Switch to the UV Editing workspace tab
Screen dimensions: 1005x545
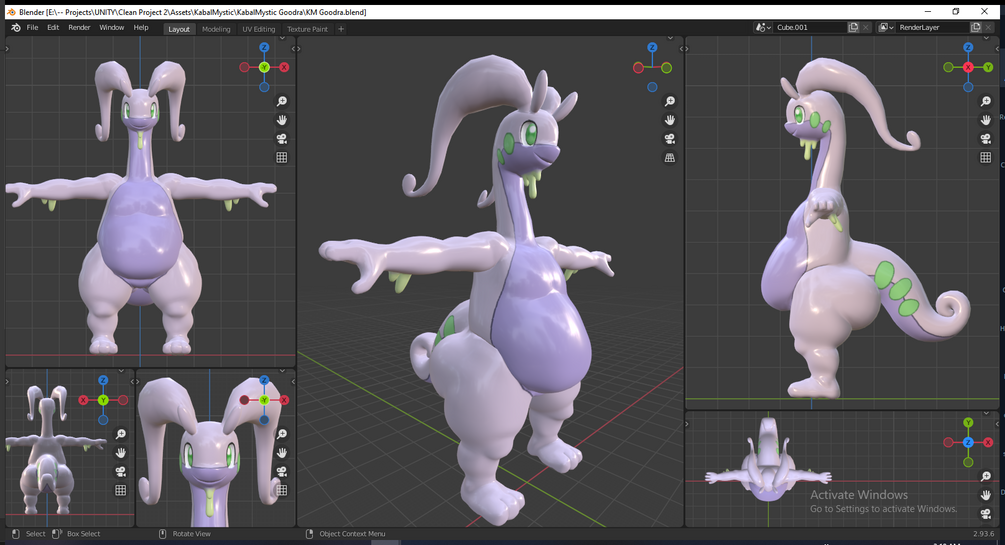[258, 29]
